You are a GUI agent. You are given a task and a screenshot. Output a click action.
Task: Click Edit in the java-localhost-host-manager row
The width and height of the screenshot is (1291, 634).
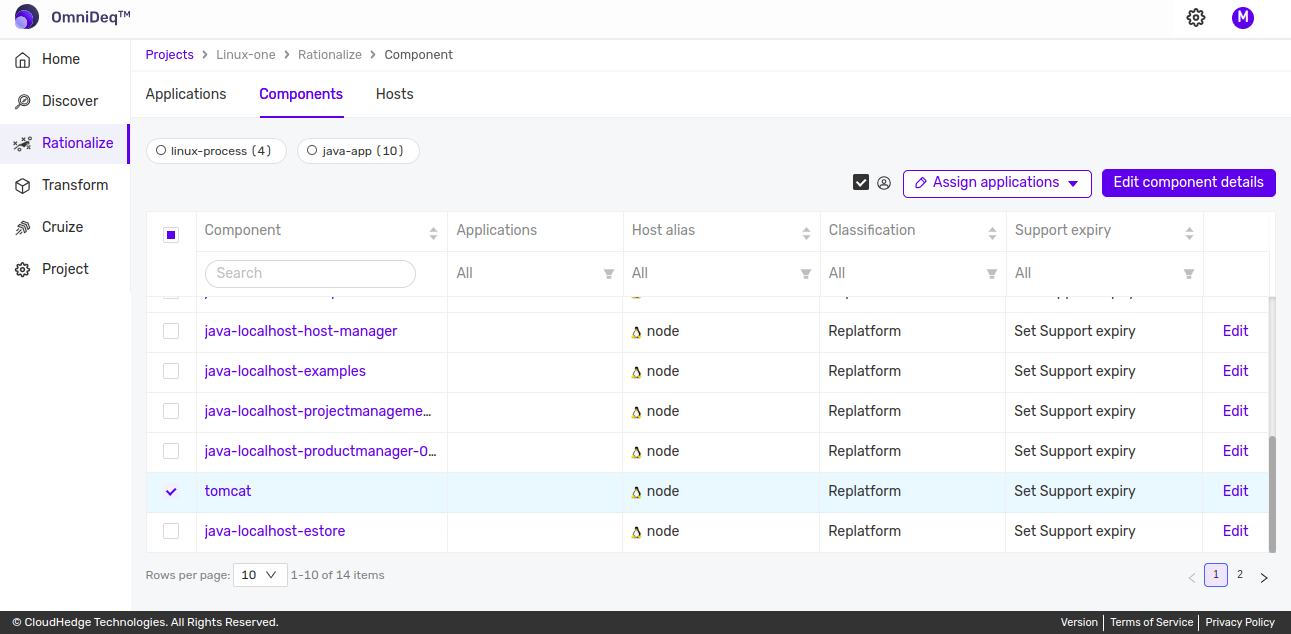click(x=1236, y=331)
